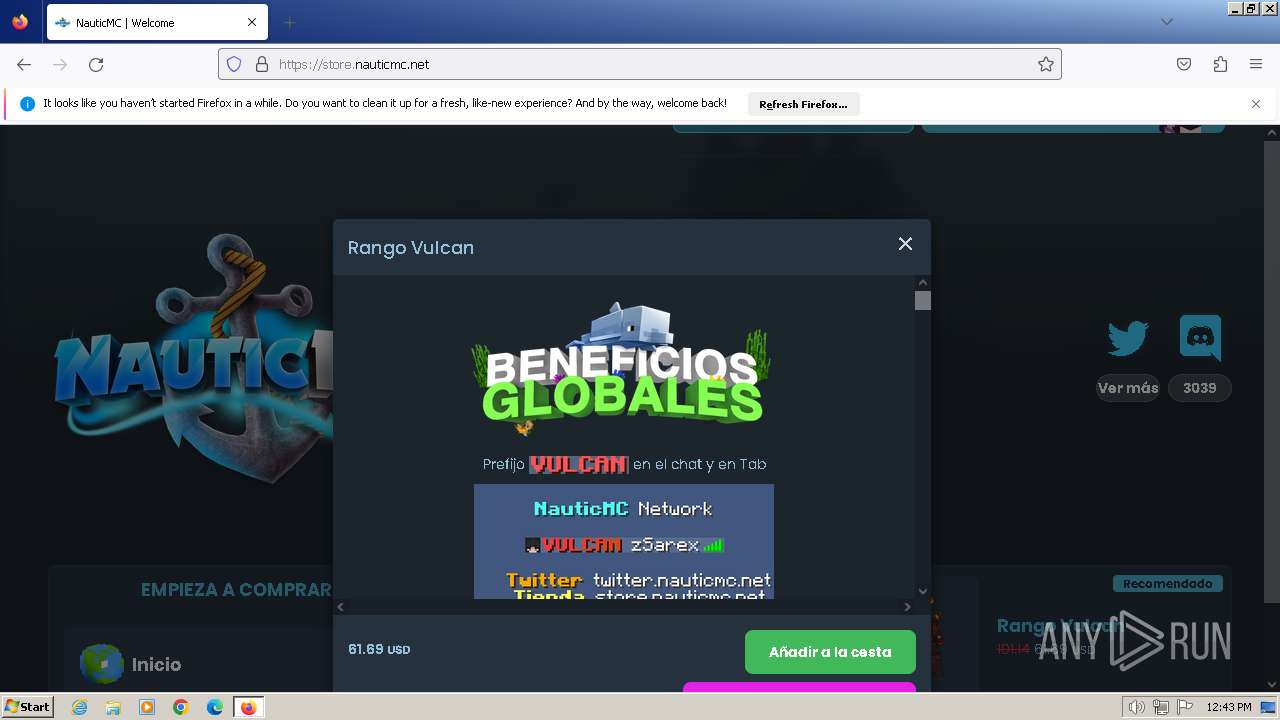Image resolution: width=1280 pixels, height=720 pixels.
Task: Expand the list all tabs dropdown
Action: click(1166, 22)
